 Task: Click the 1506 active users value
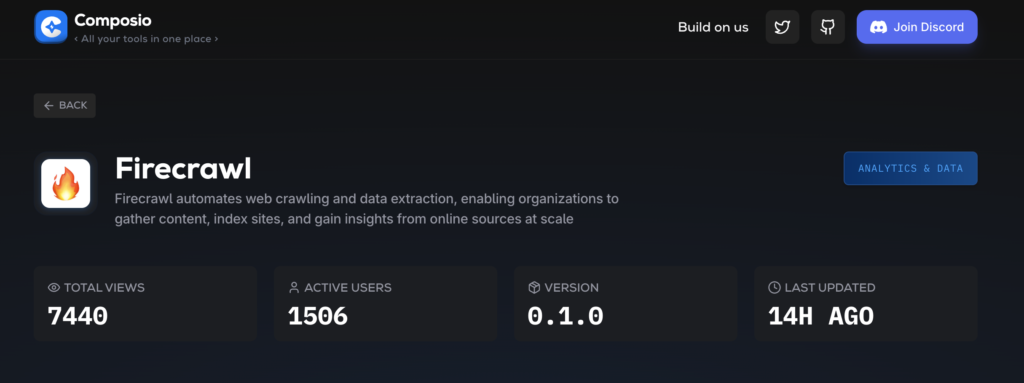pos(318,316)
